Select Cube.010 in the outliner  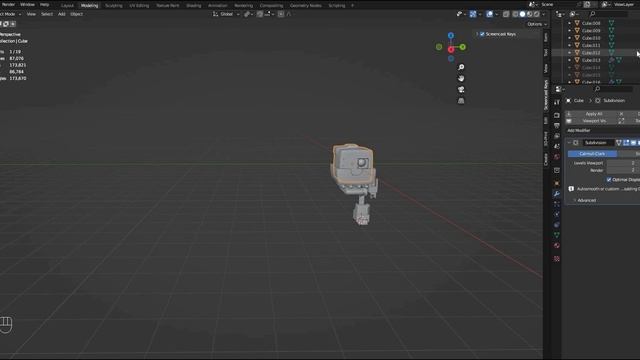pos(591,38)
